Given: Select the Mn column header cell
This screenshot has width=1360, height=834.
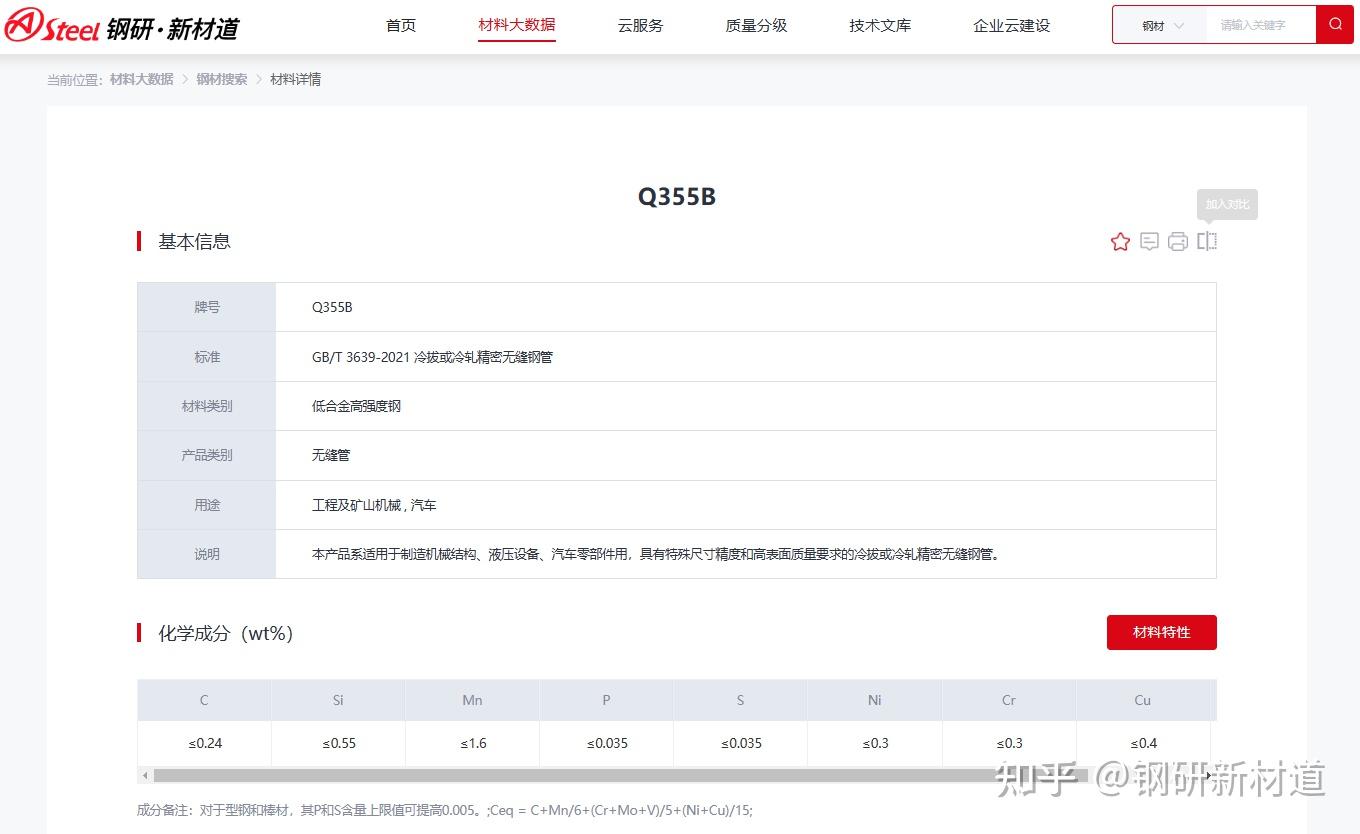Looking at the screenshot, I should pyautogui.click(x=471, y=700).
